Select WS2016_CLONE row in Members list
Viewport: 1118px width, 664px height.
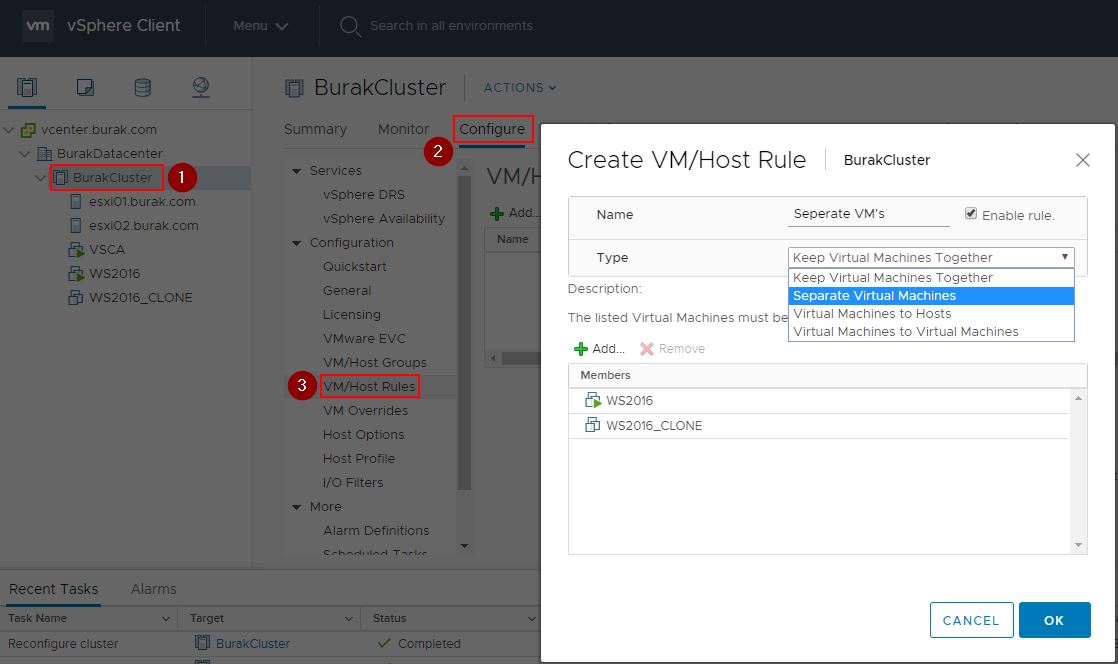(x=819, y=426)
